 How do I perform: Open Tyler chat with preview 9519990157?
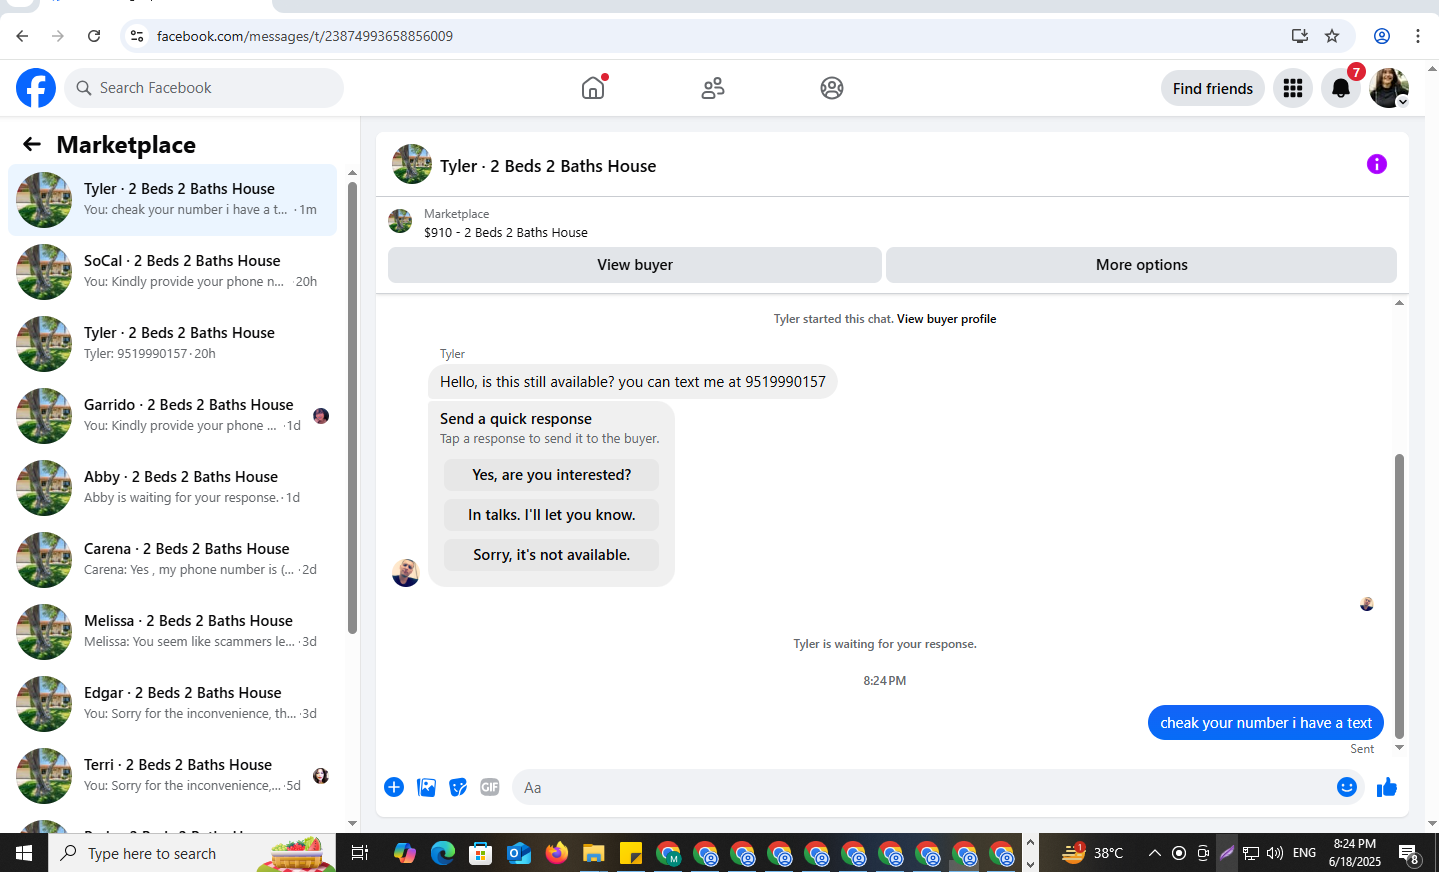pos(173,344)
